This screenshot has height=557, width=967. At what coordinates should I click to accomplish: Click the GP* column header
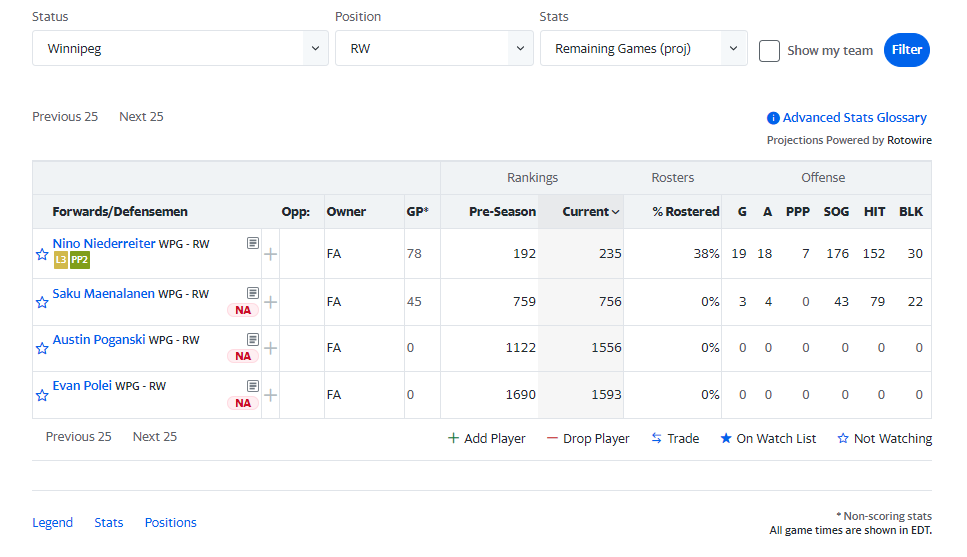417,212
